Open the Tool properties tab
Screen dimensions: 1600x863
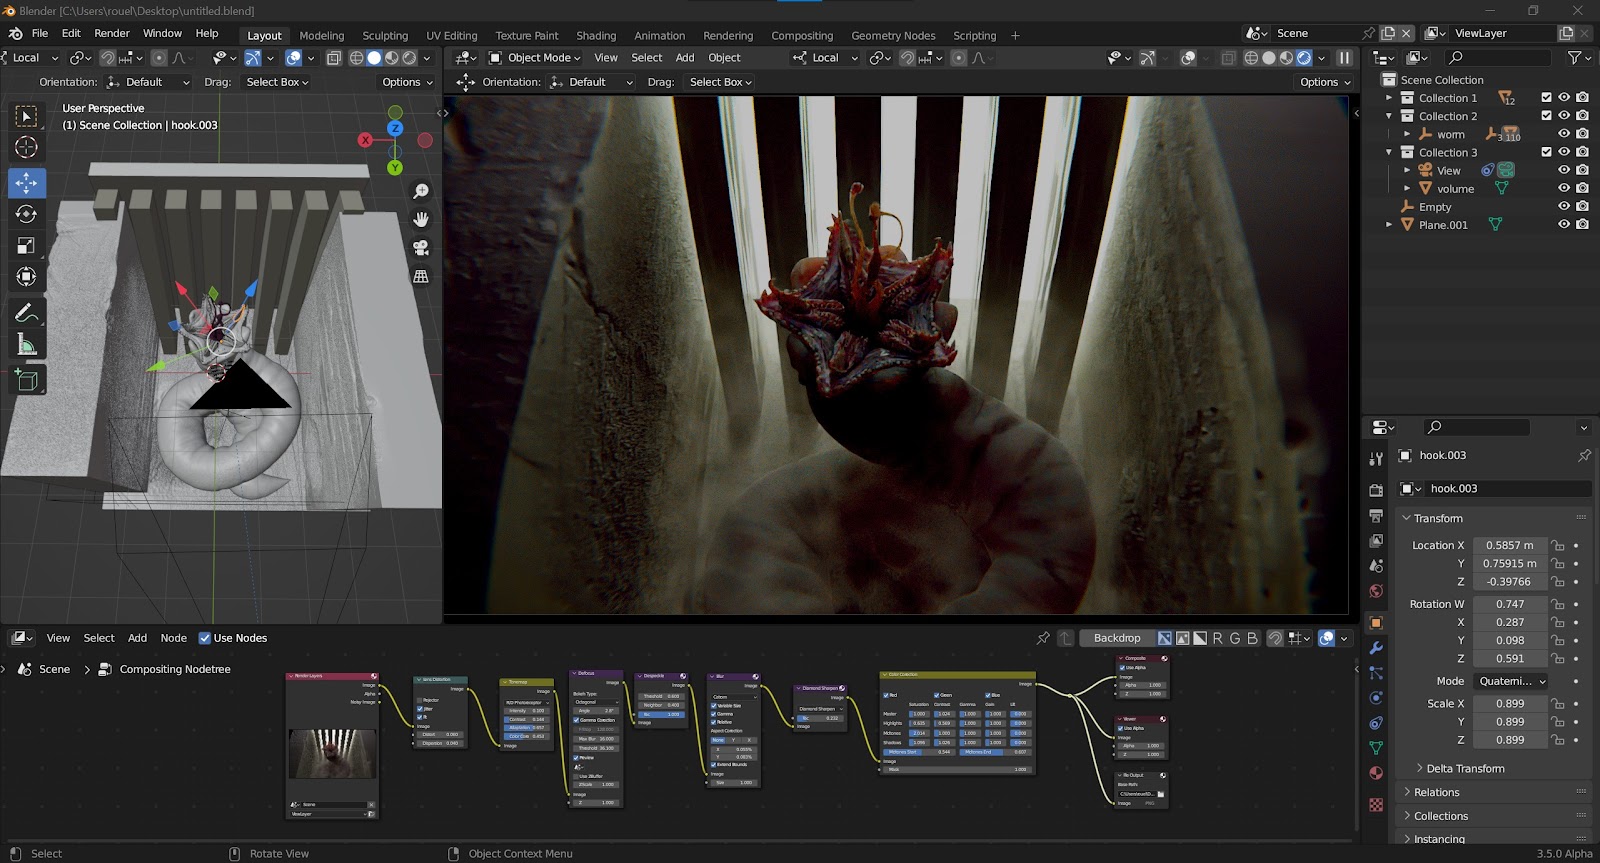(1376, 458)
